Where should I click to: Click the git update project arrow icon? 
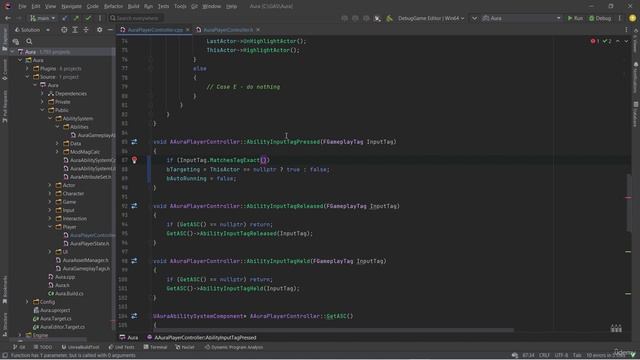64,18
